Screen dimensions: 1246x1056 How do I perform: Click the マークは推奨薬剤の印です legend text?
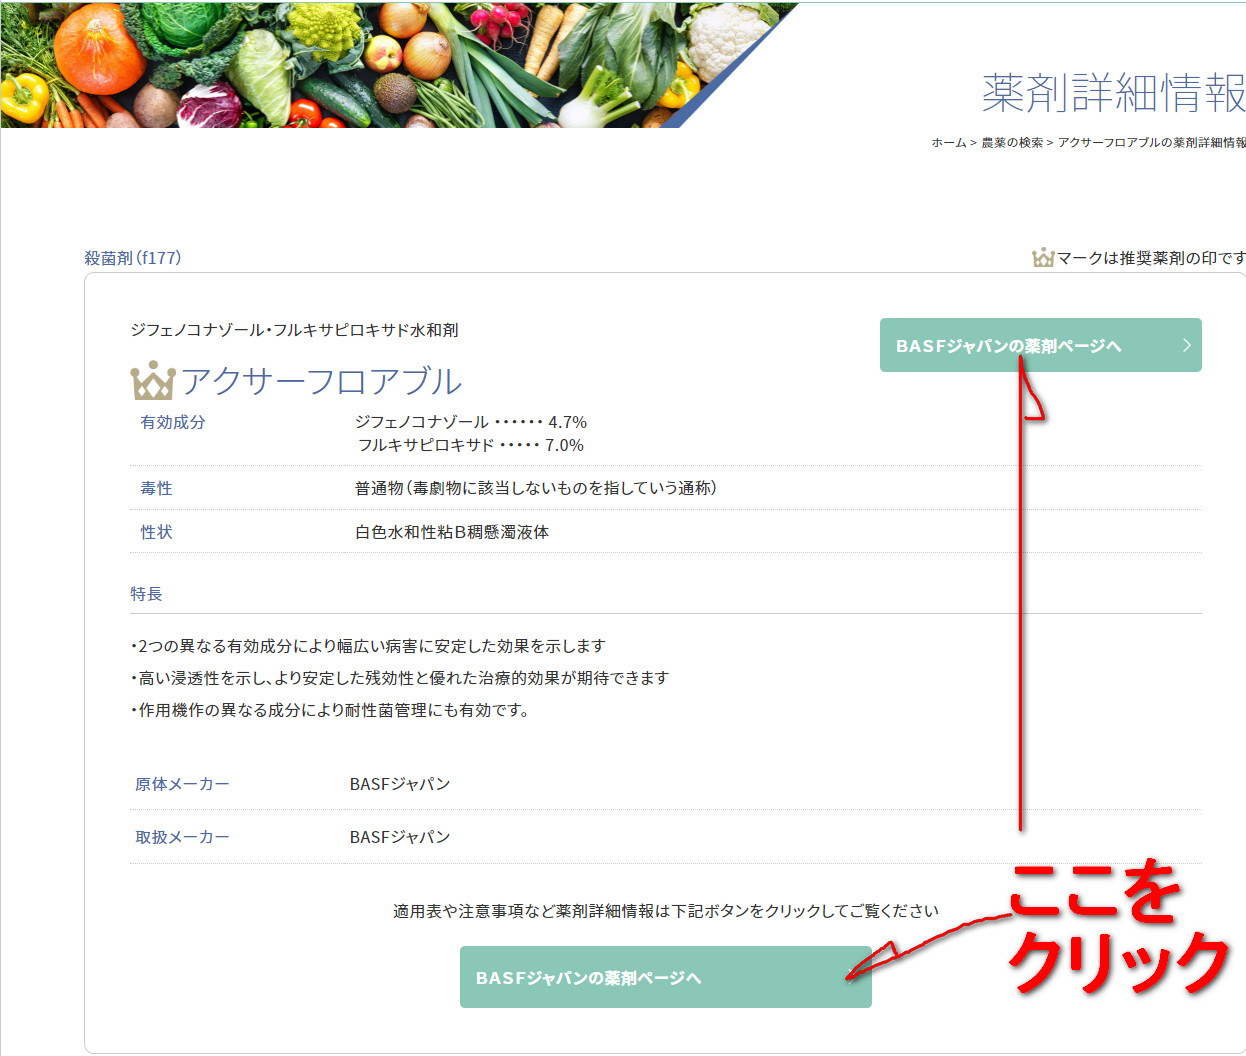coord(1151,258)
